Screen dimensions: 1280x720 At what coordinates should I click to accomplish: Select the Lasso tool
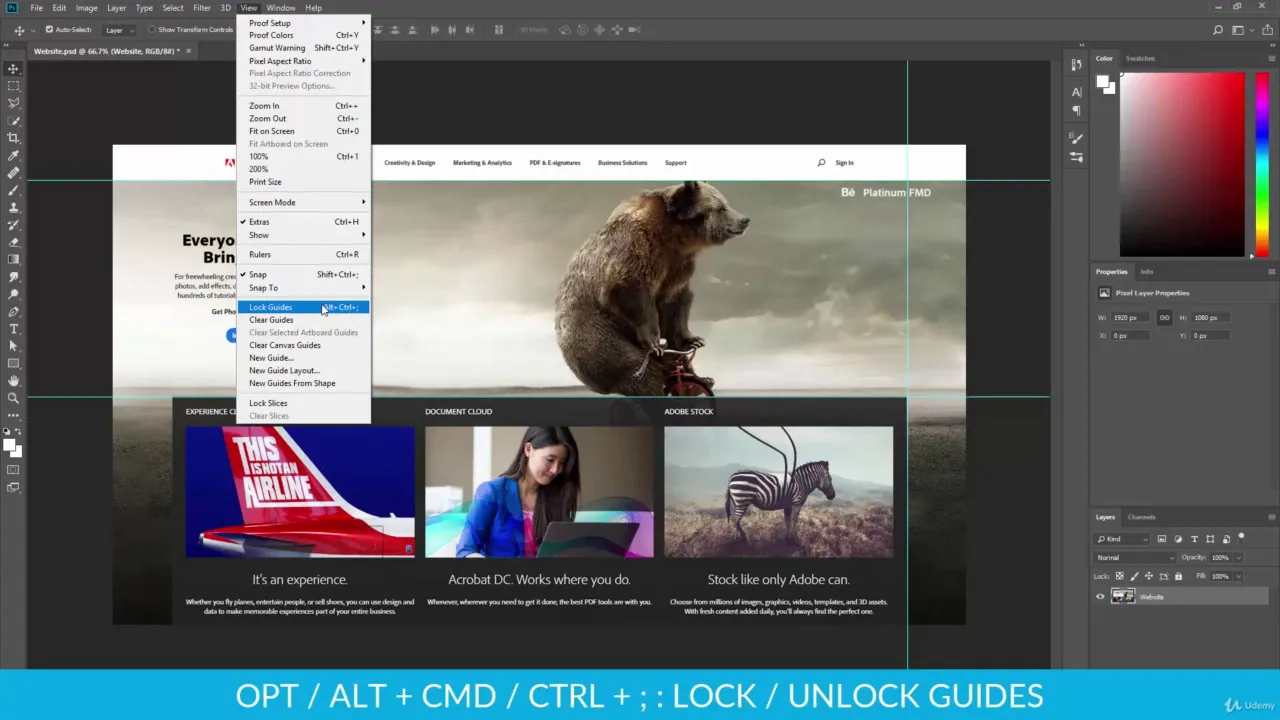14,103
